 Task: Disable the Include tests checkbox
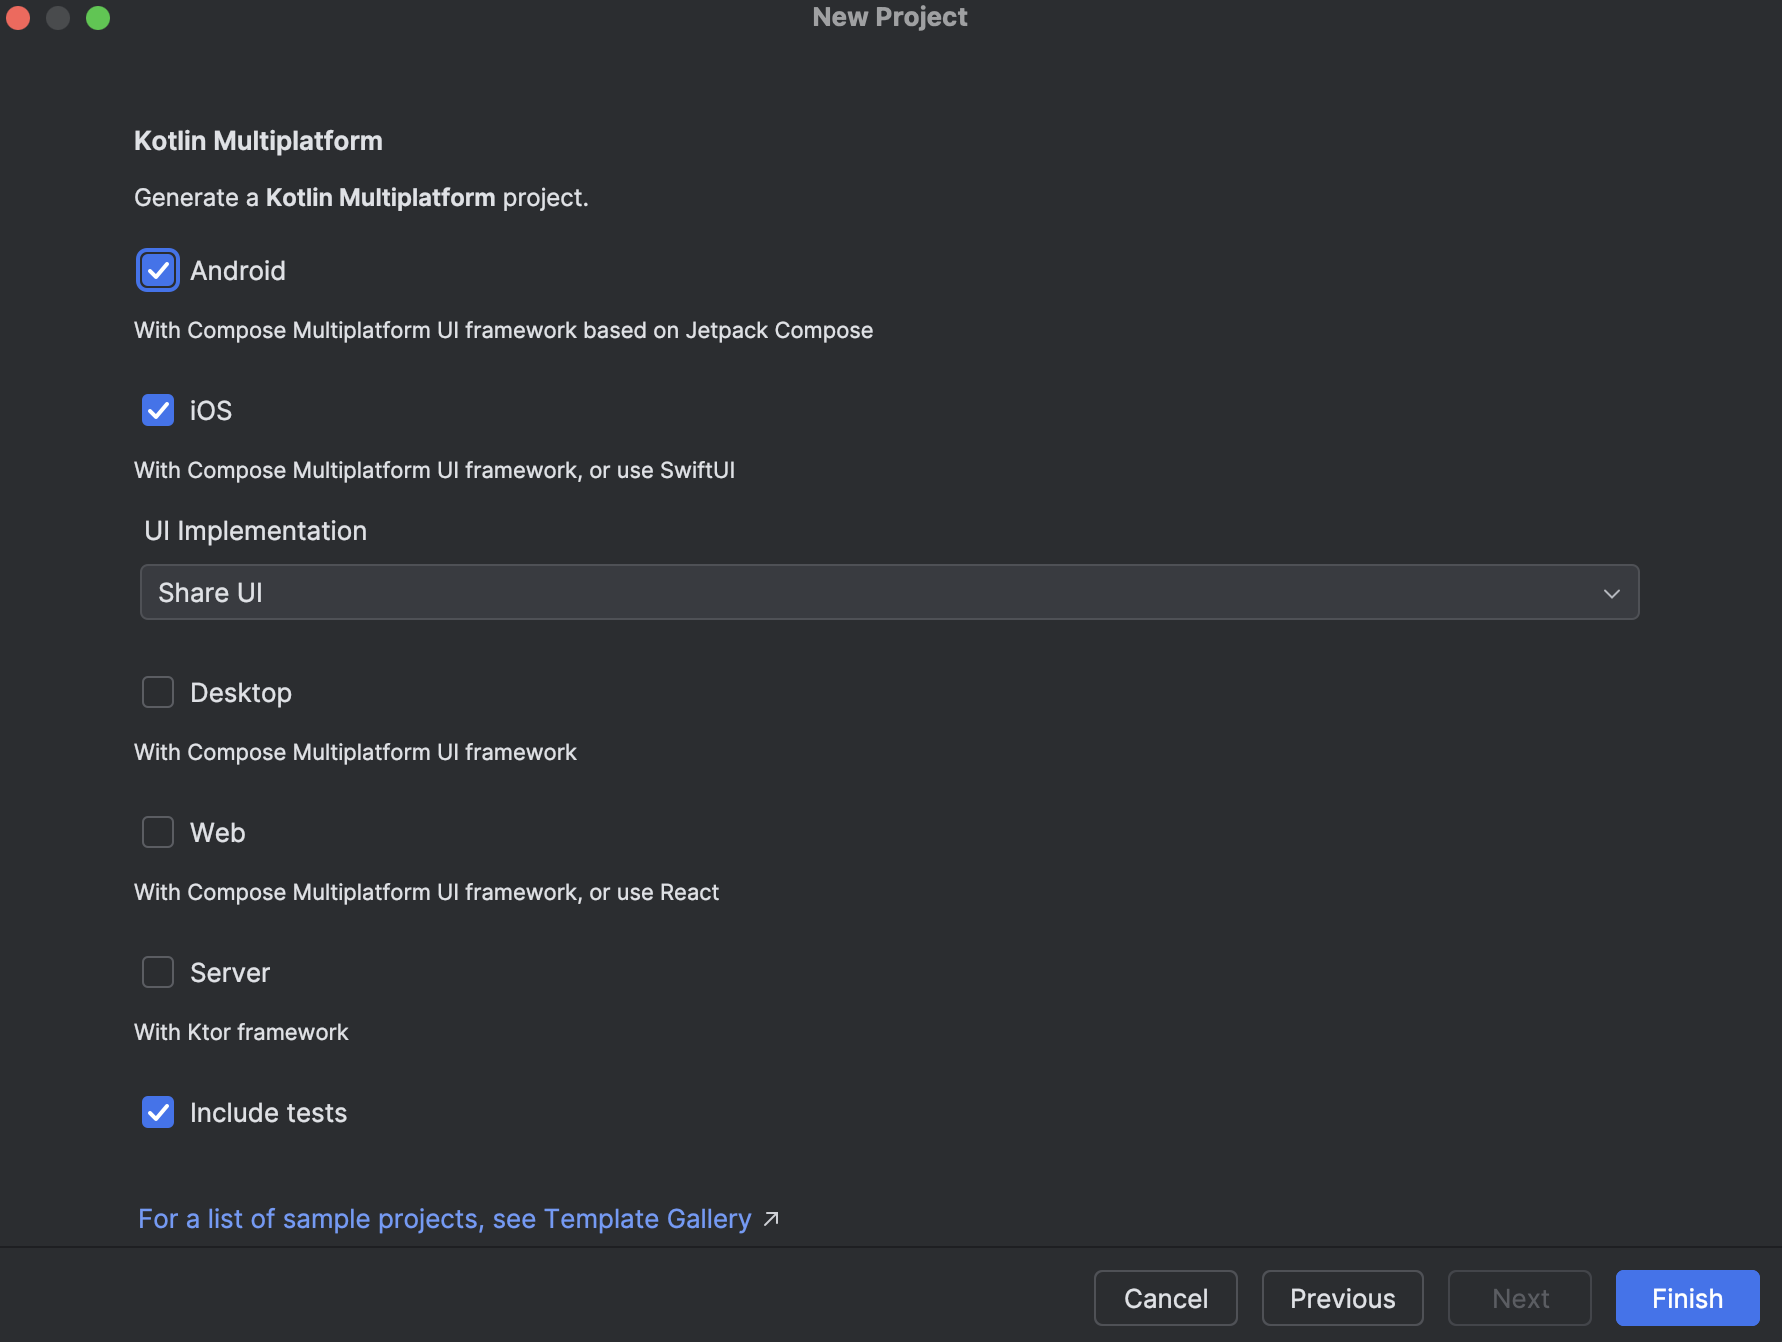click(158, 1112)
